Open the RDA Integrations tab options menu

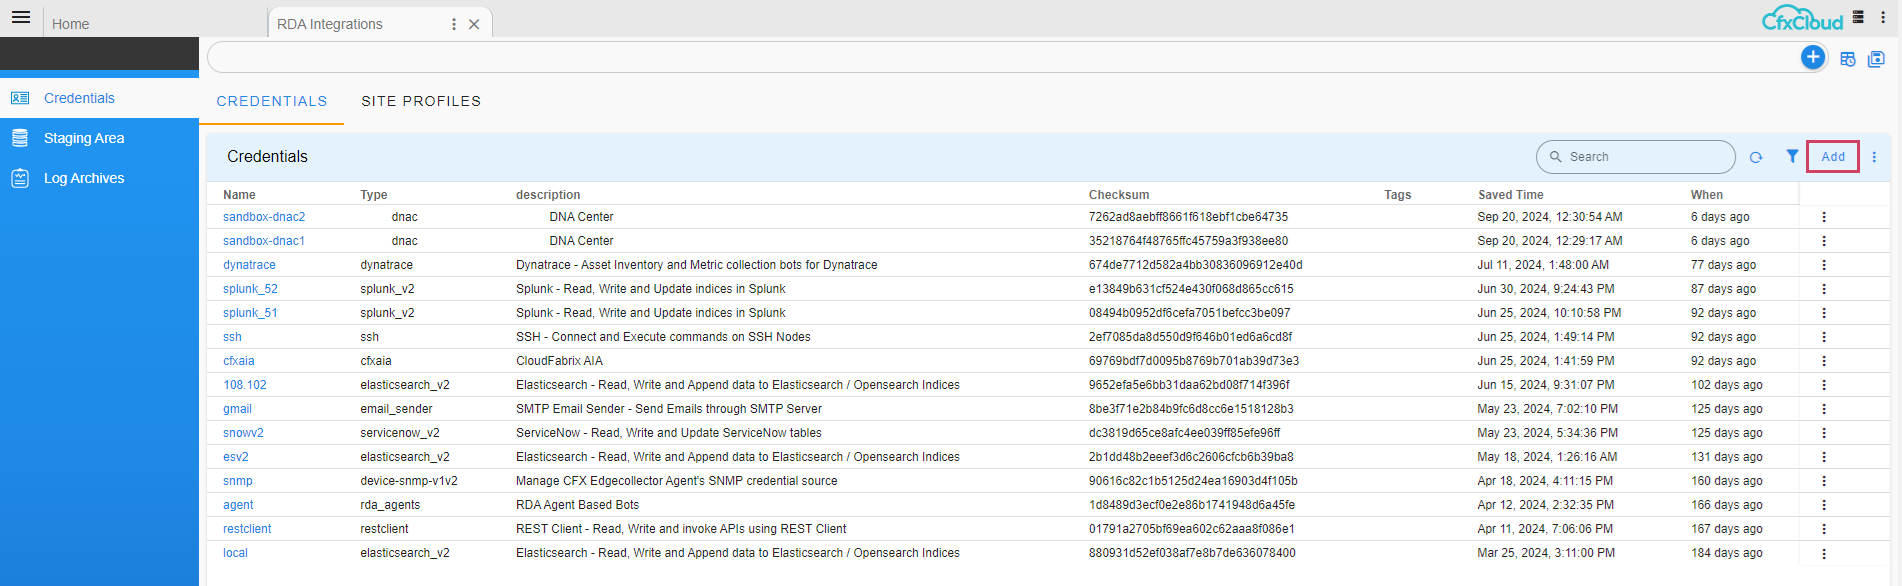coord(454,24)
